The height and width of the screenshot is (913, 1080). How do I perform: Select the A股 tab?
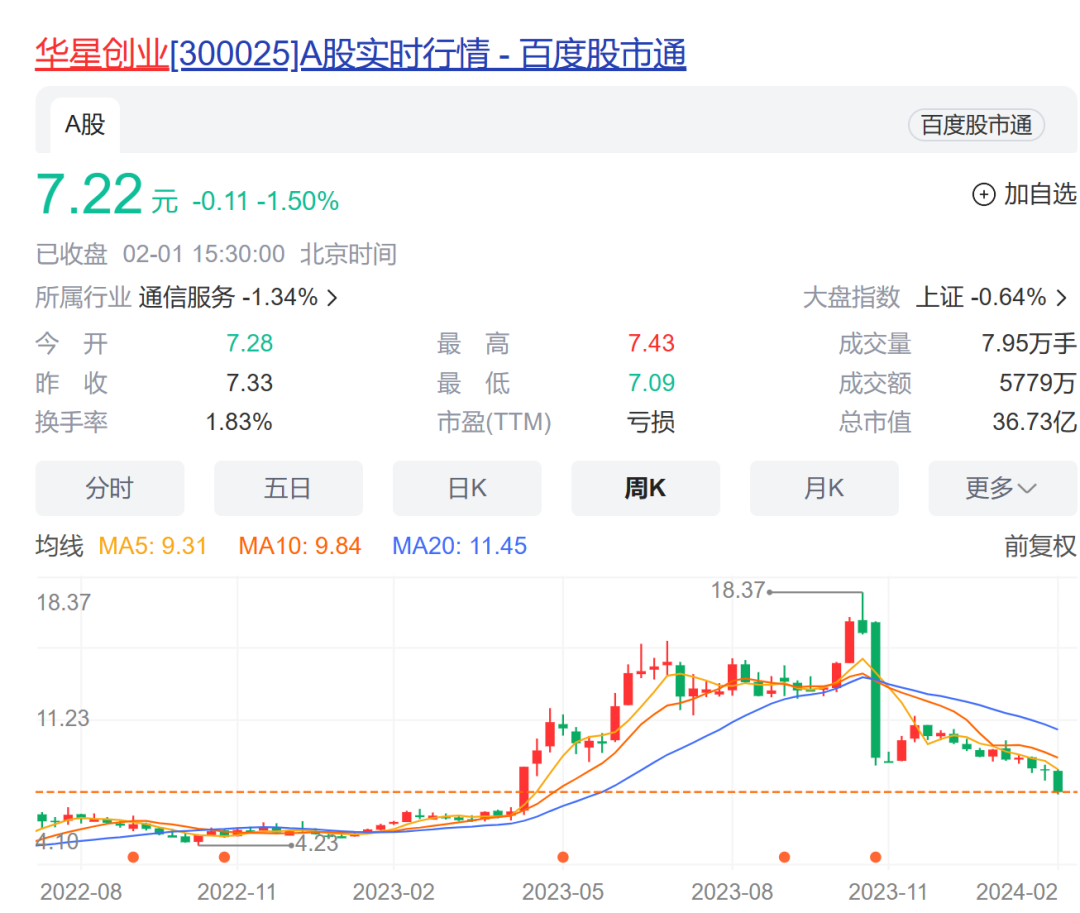coord(85,125)
